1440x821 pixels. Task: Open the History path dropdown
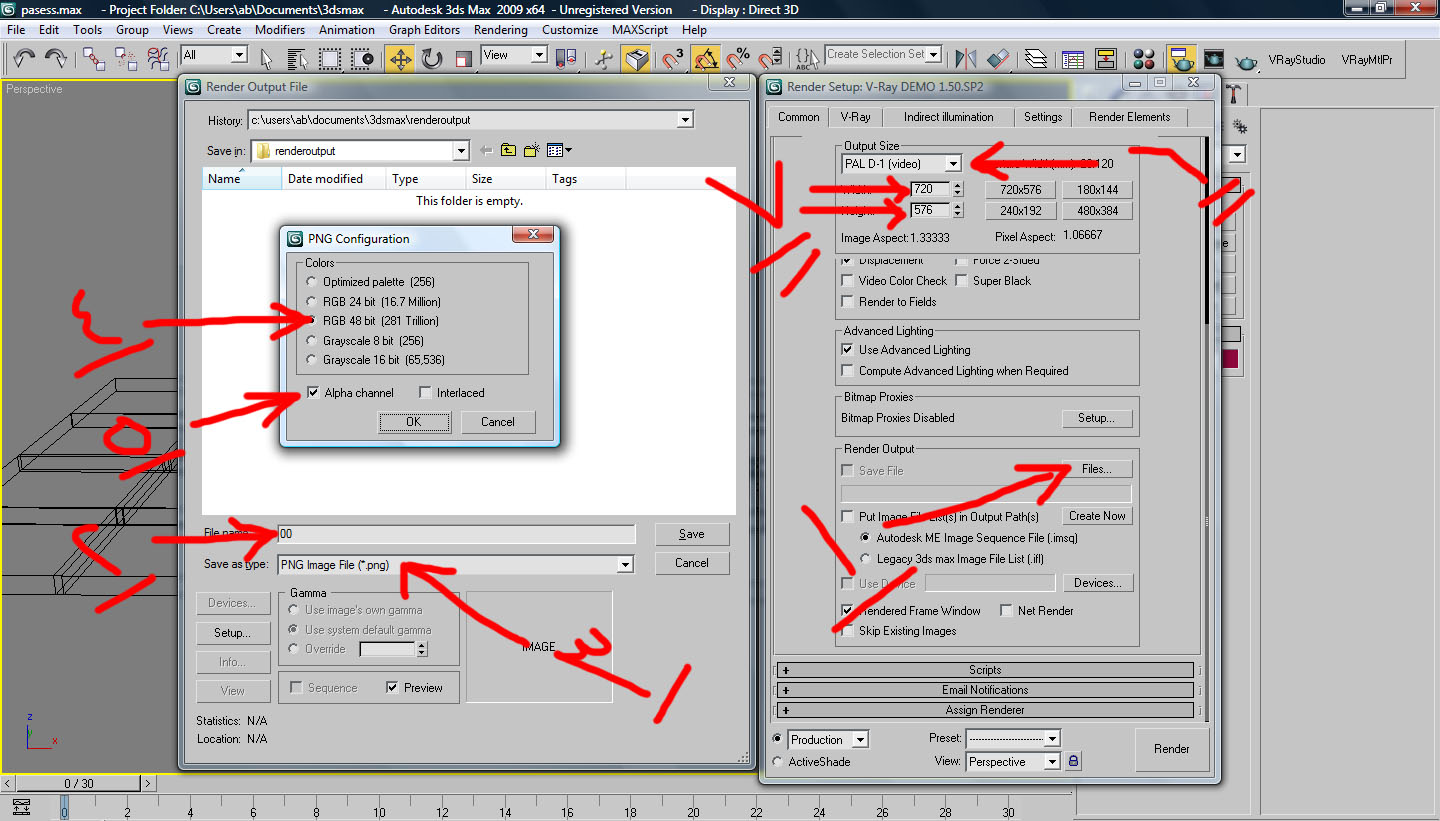coord(685,120)
